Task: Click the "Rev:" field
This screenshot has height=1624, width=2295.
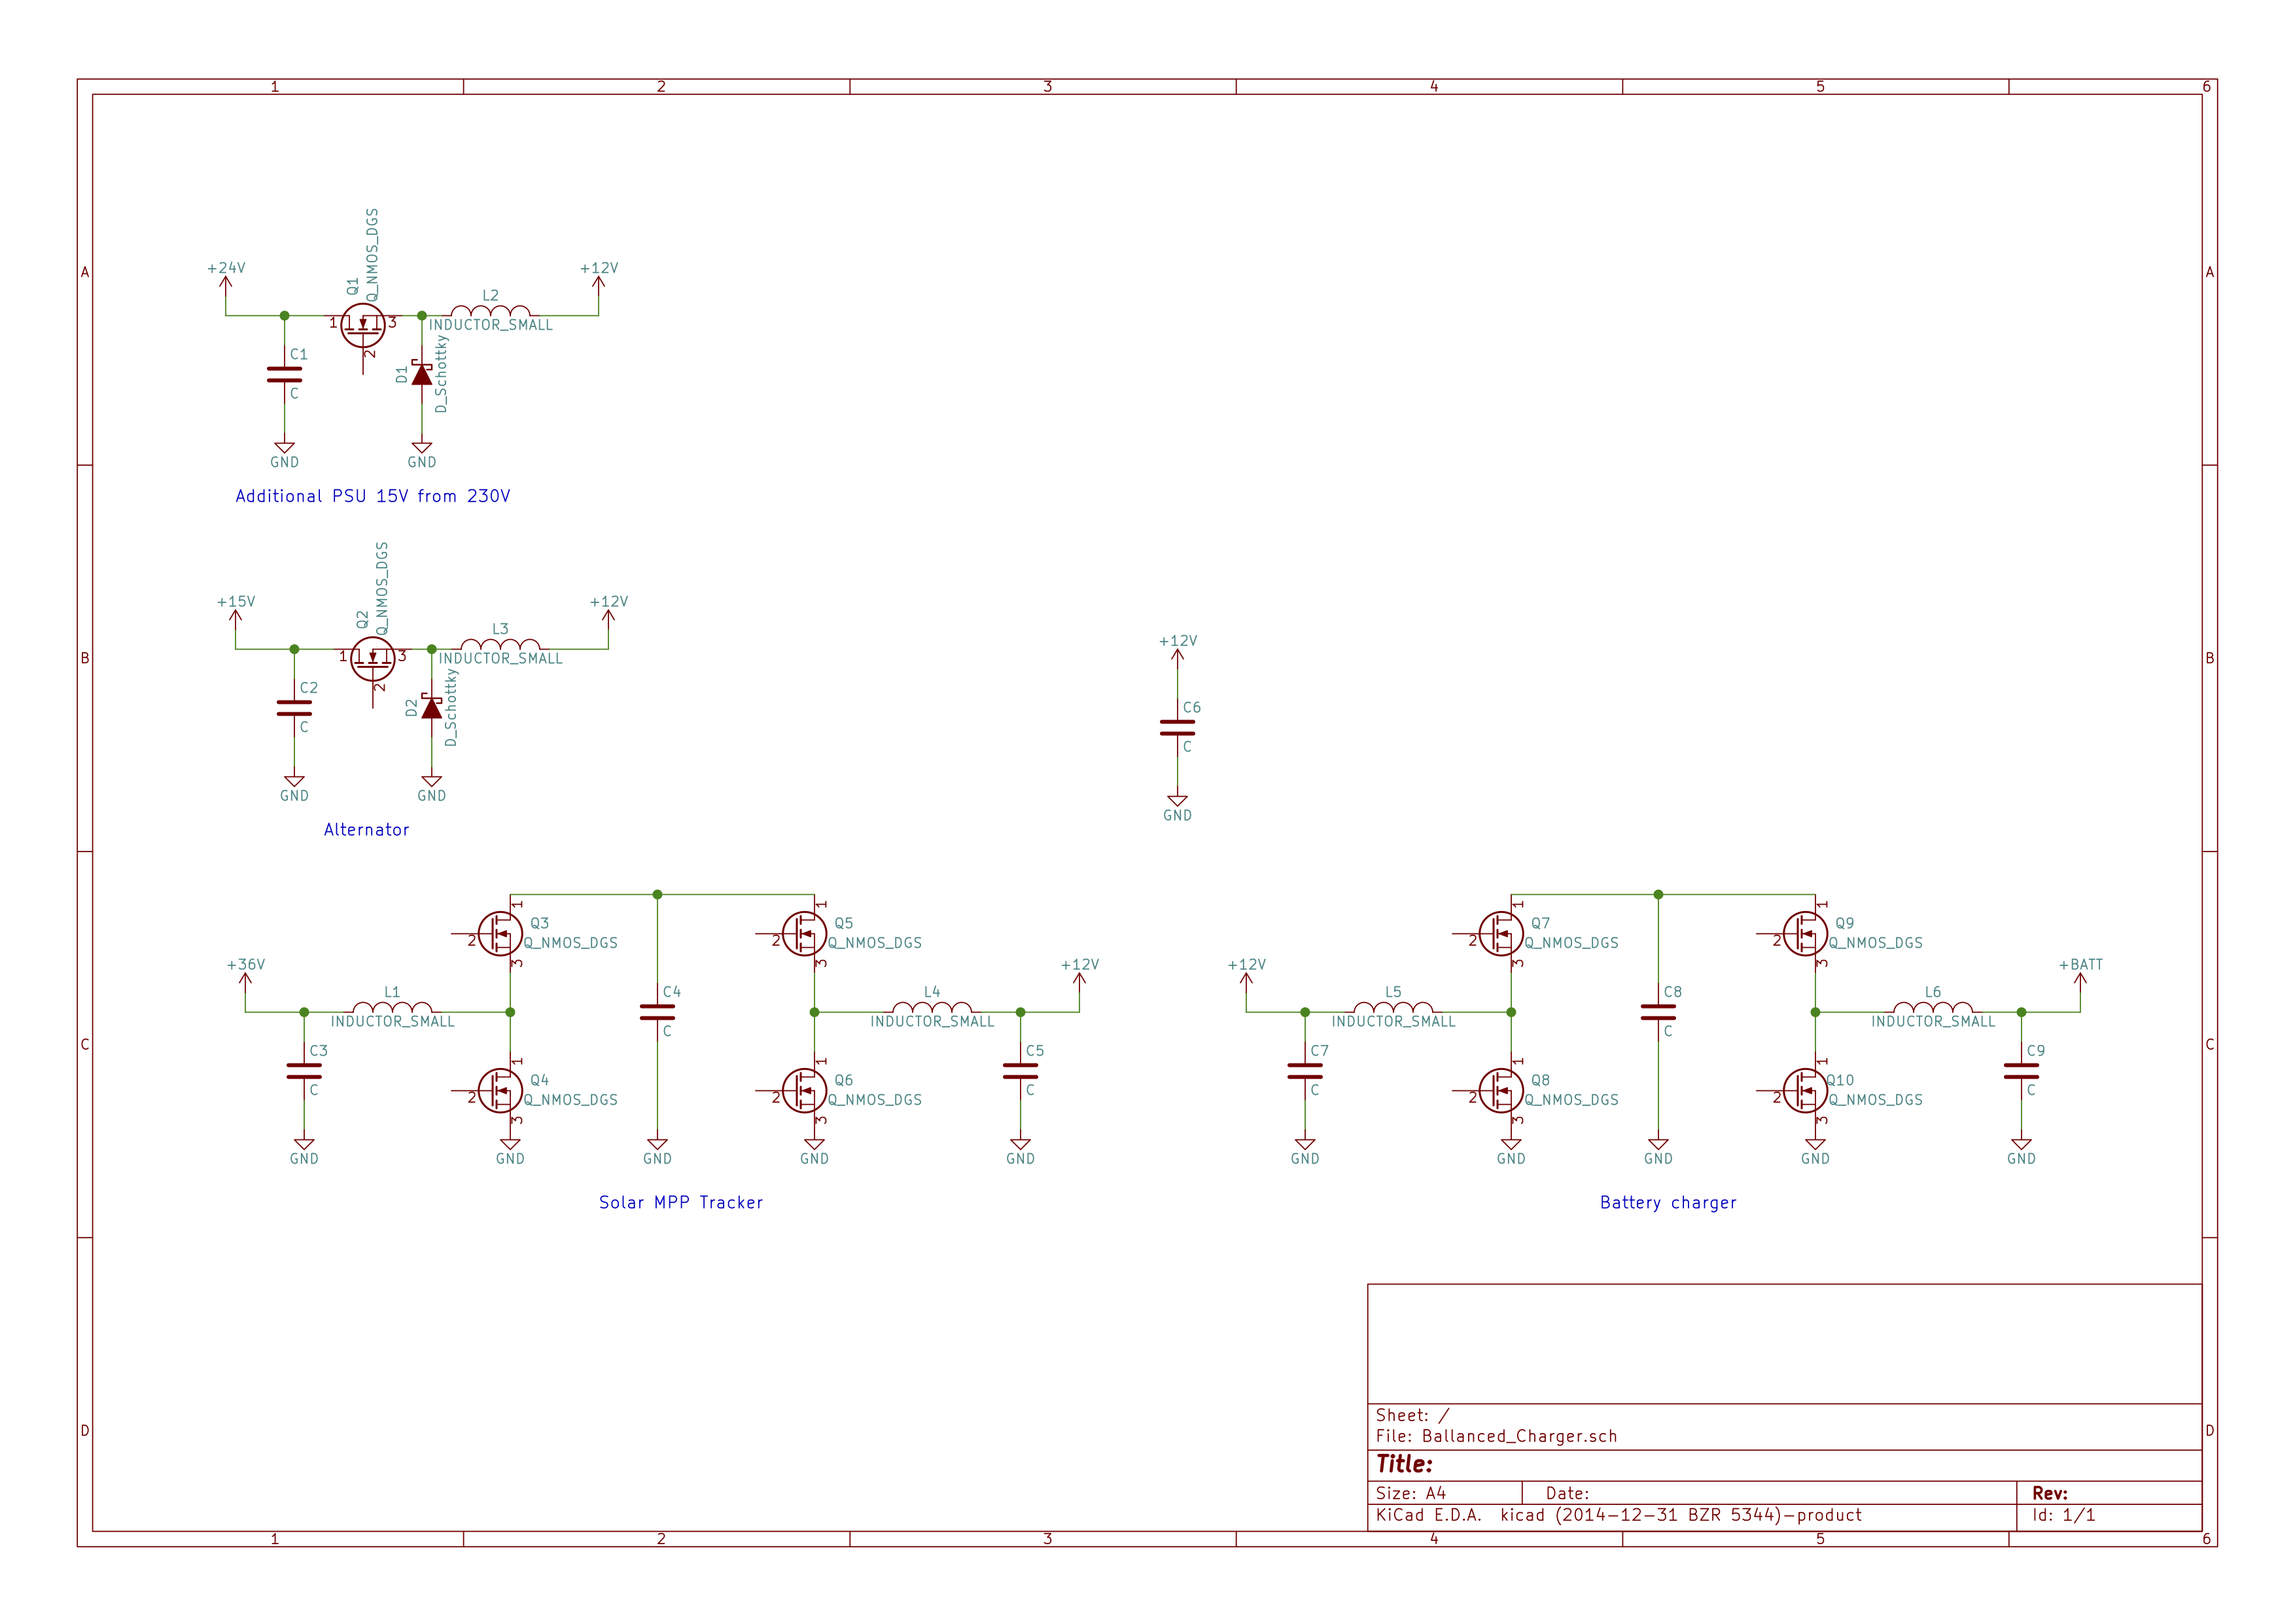Action: click(2050, 1494)
